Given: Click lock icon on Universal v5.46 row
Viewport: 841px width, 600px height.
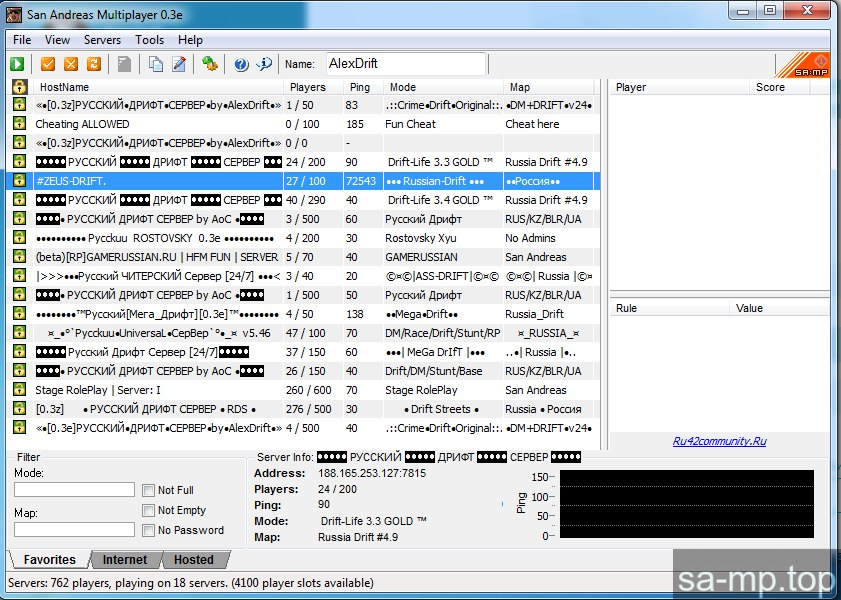Looking at the screenshot, I should [x=20, y=332].
